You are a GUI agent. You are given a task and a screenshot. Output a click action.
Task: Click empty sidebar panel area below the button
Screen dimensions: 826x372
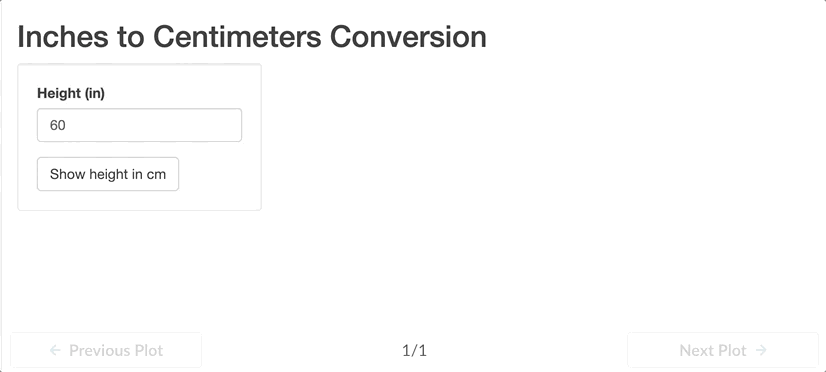140,201
